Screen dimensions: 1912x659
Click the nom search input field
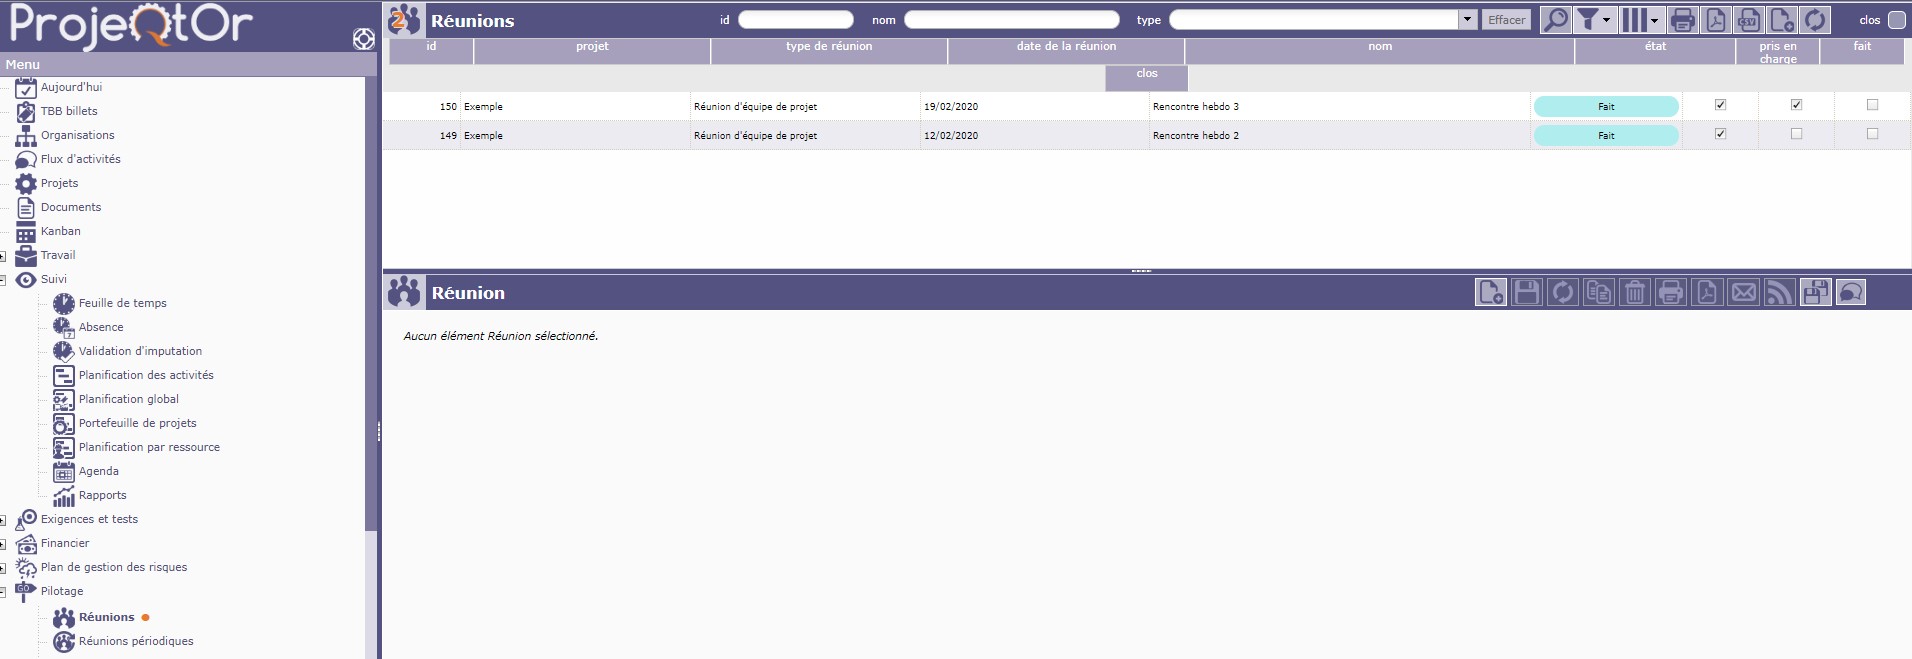coord(1011,20)
